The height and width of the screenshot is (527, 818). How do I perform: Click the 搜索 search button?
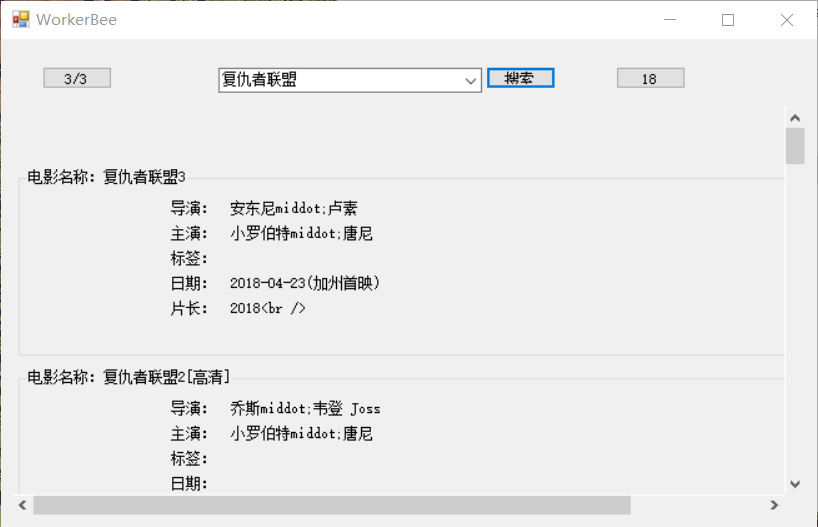521,78
